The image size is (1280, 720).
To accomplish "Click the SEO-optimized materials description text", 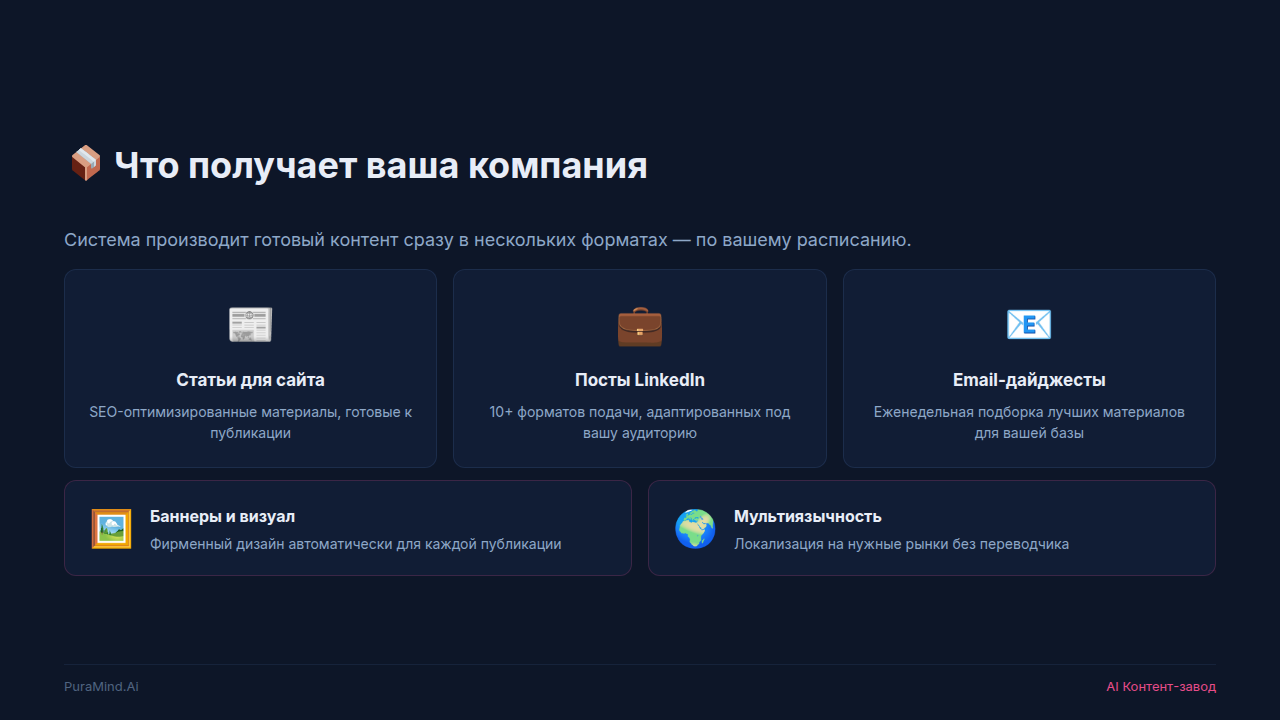I will [250, 422].
